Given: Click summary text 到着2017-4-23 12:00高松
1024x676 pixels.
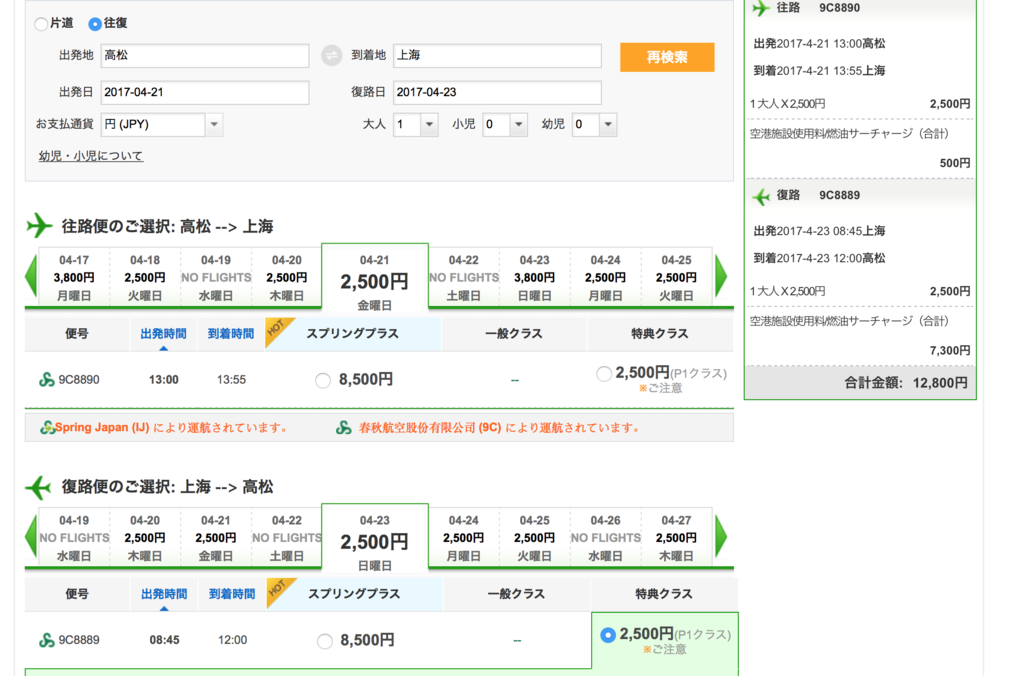Looking at the screenshot, I should coord(820,258).
